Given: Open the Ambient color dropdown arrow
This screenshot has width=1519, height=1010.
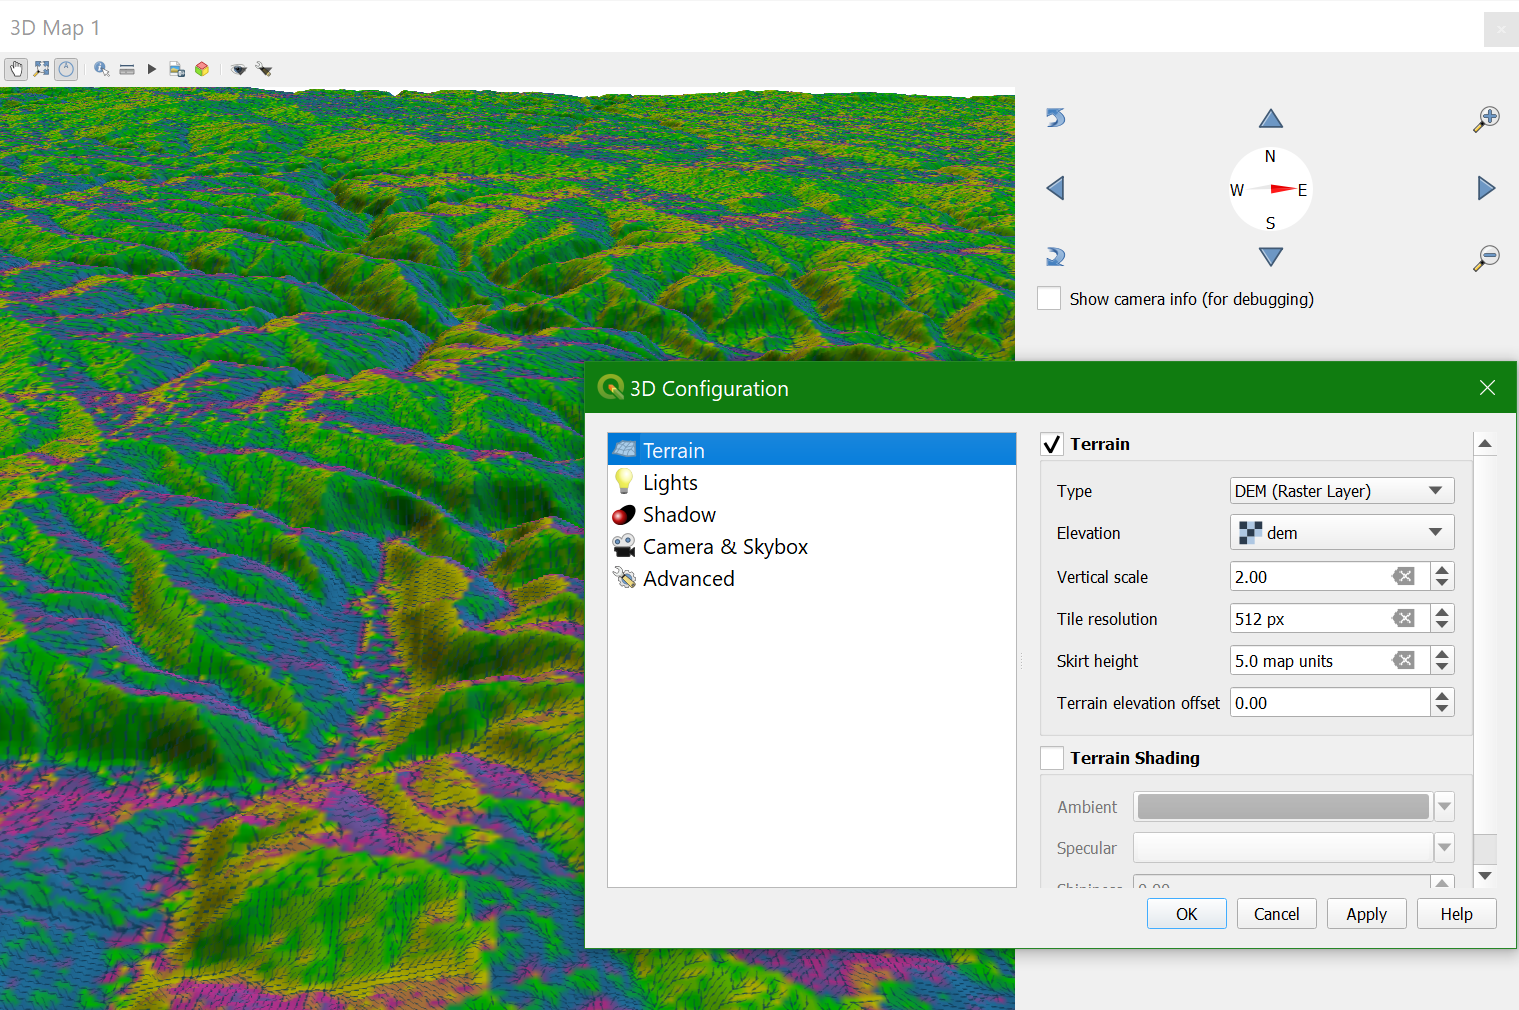Looking at the screenshot, I should pos(1444,806).
